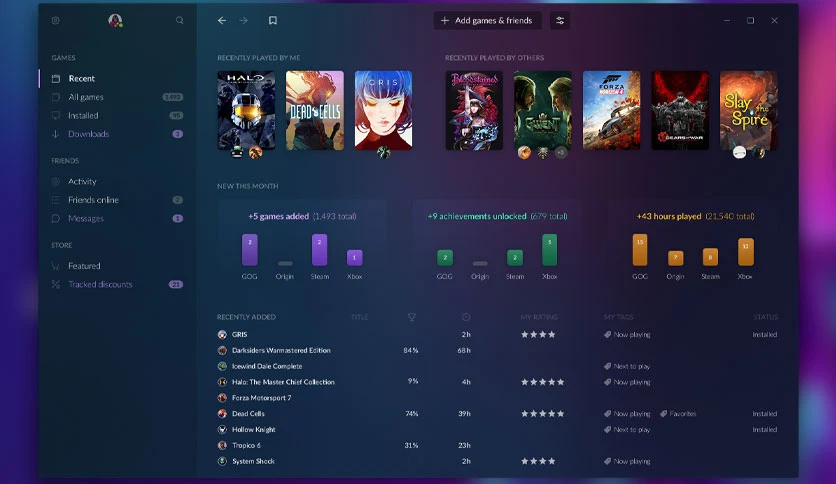Image resolution: width=836 pixels, height=484 pixels.
Task: Click Next to play tag on Hollow Knight
Action: click(x=627, y=429)
